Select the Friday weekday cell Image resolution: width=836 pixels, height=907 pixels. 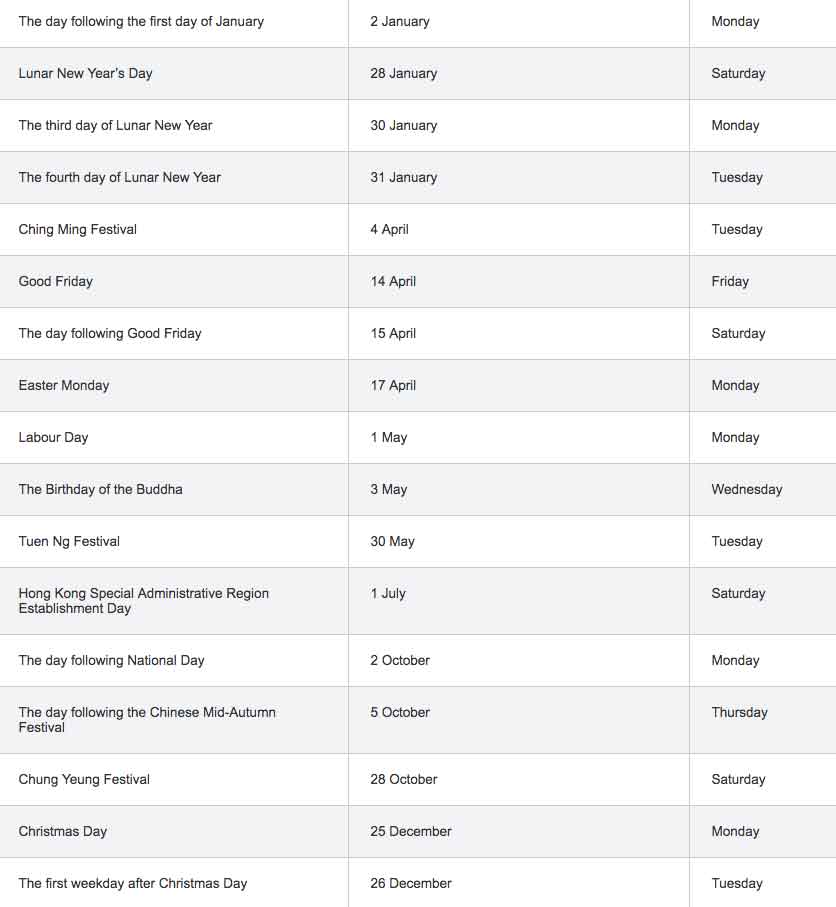click(x=730, y=281)
